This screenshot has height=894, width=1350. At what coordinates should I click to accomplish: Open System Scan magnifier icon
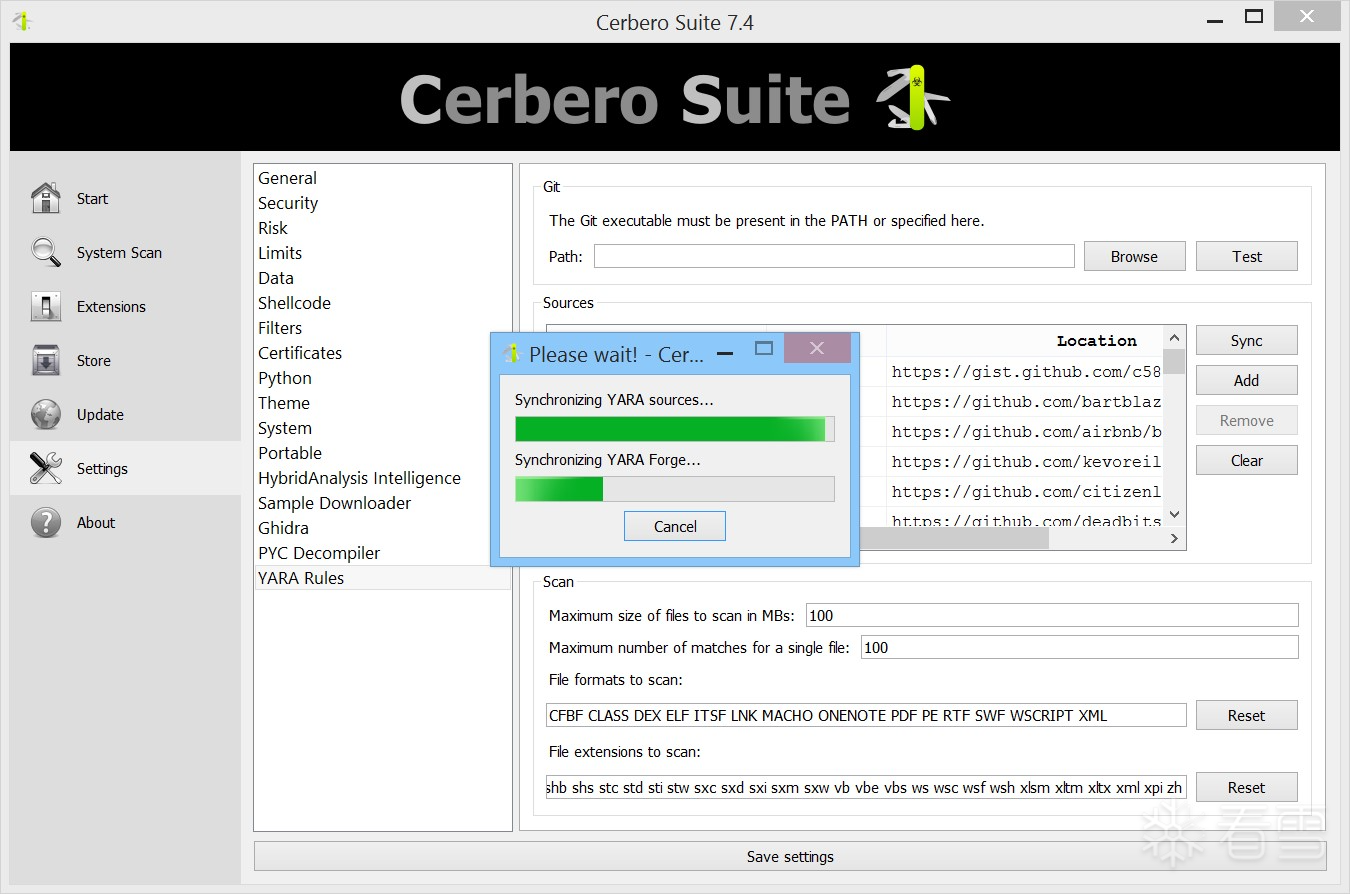pyautogui.click(x=46, y=252)
